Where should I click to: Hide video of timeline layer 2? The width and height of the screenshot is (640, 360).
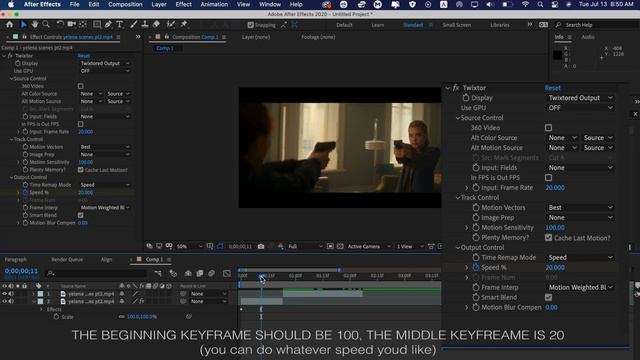coord(4,301)
